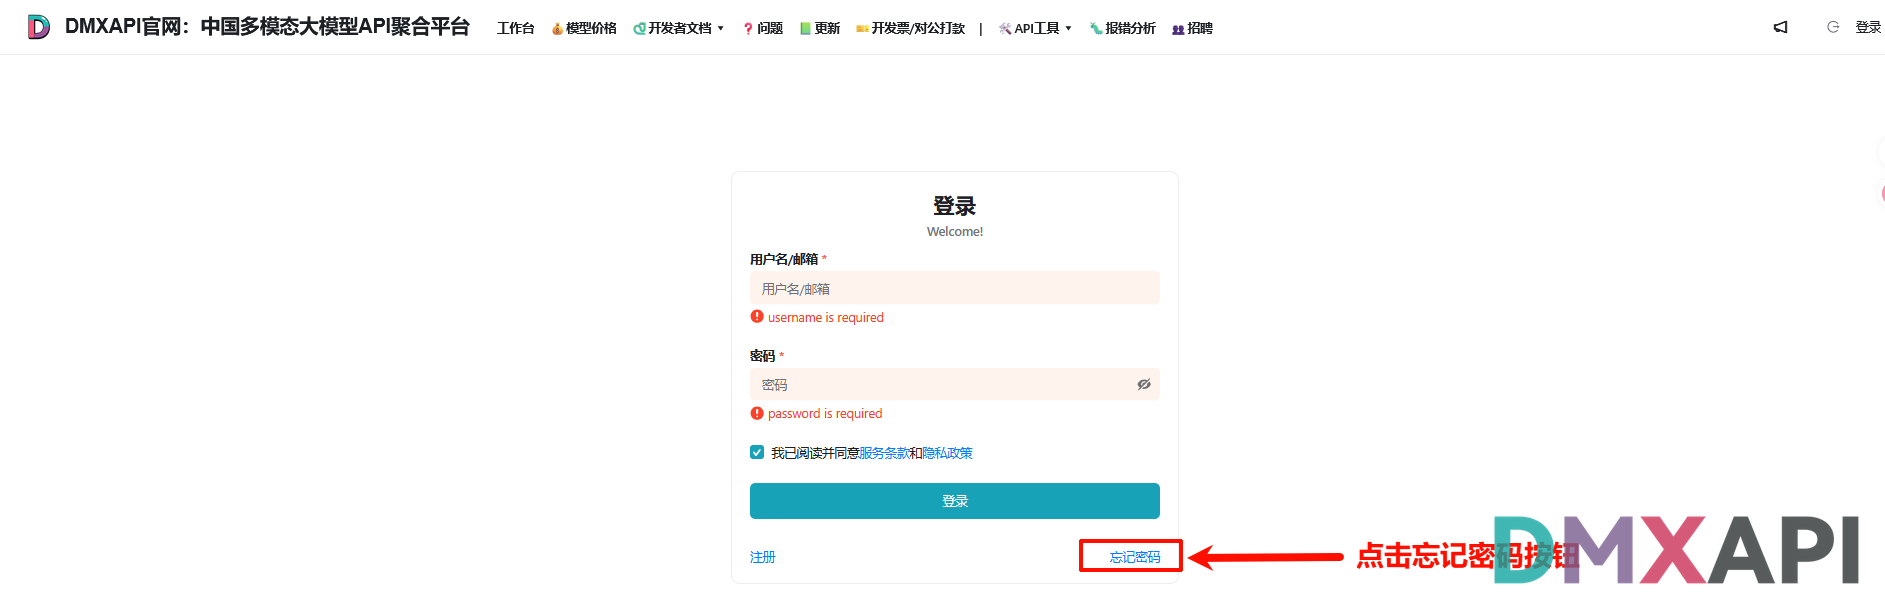Focus the 用户名/邮箱 input field
1885x616 pixels.
coord(955,288)
